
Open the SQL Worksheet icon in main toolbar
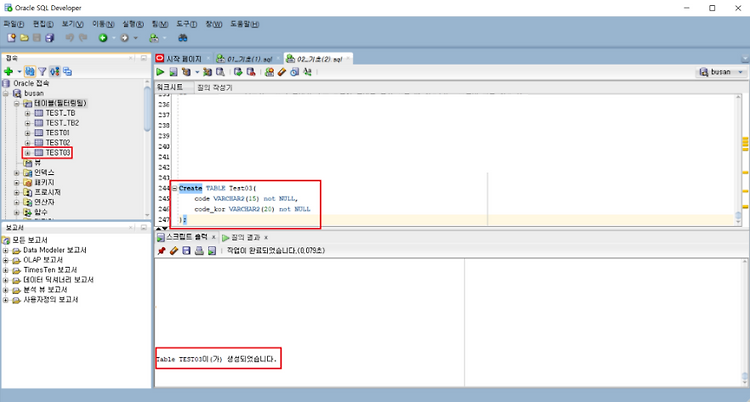pyautogui.click(x=154, y=38)
